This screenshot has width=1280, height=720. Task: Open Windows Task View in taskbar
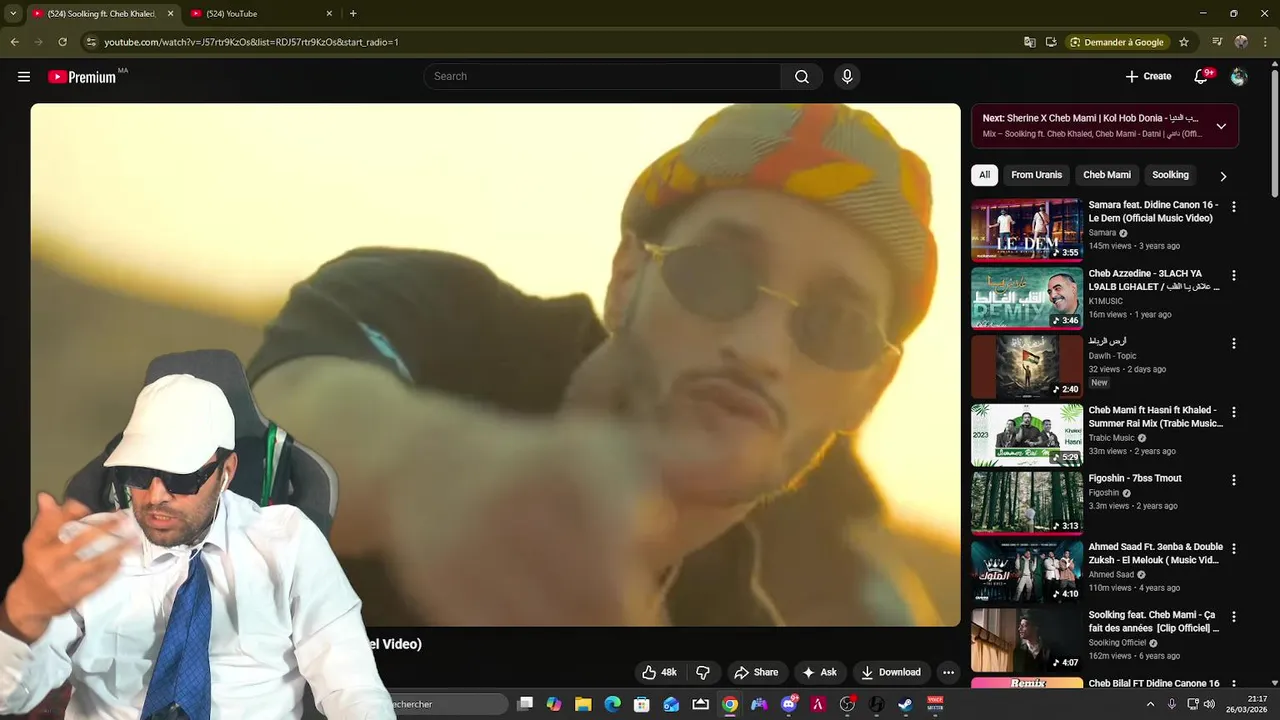point(525,704)
